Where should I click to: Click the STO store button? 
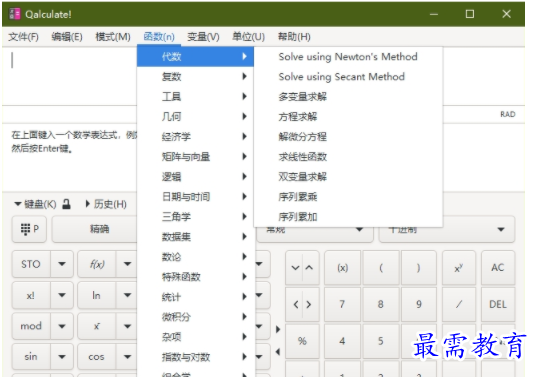[x=31, y=264]
